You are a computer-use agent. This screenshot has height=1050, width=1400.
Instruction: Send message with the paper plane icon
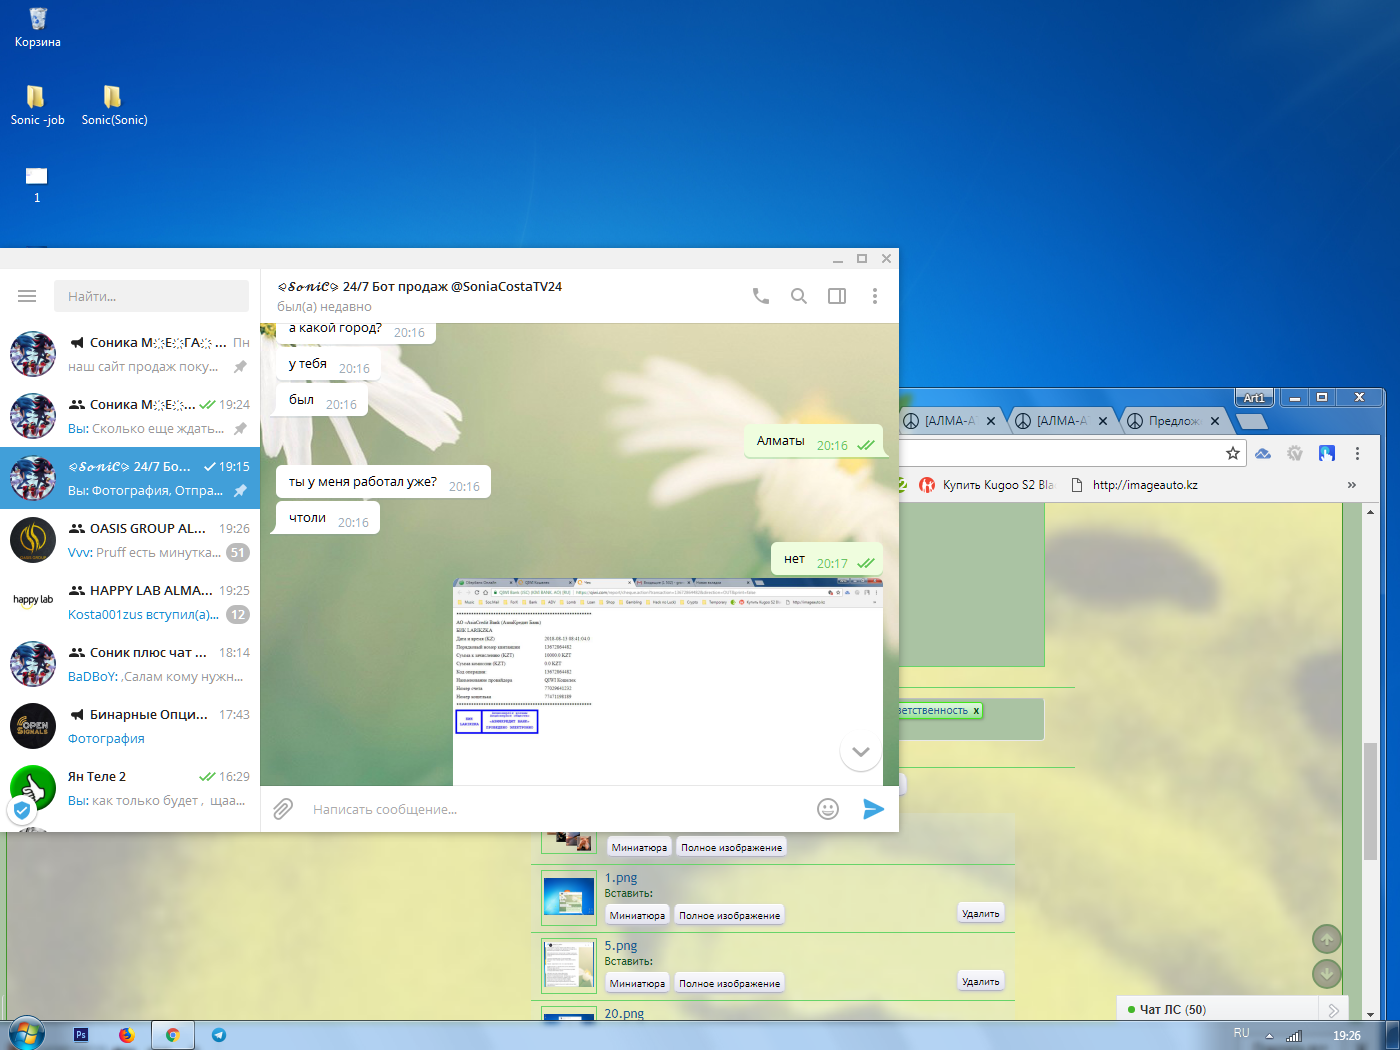click(873, 809)
